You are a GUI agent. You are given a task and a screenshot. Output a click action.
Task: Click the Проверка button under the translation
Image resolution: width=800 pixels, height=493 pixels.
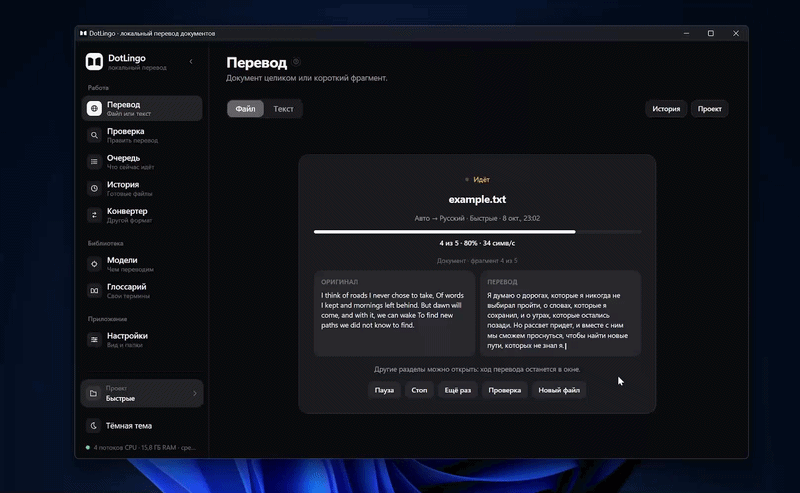click(505, 390)
